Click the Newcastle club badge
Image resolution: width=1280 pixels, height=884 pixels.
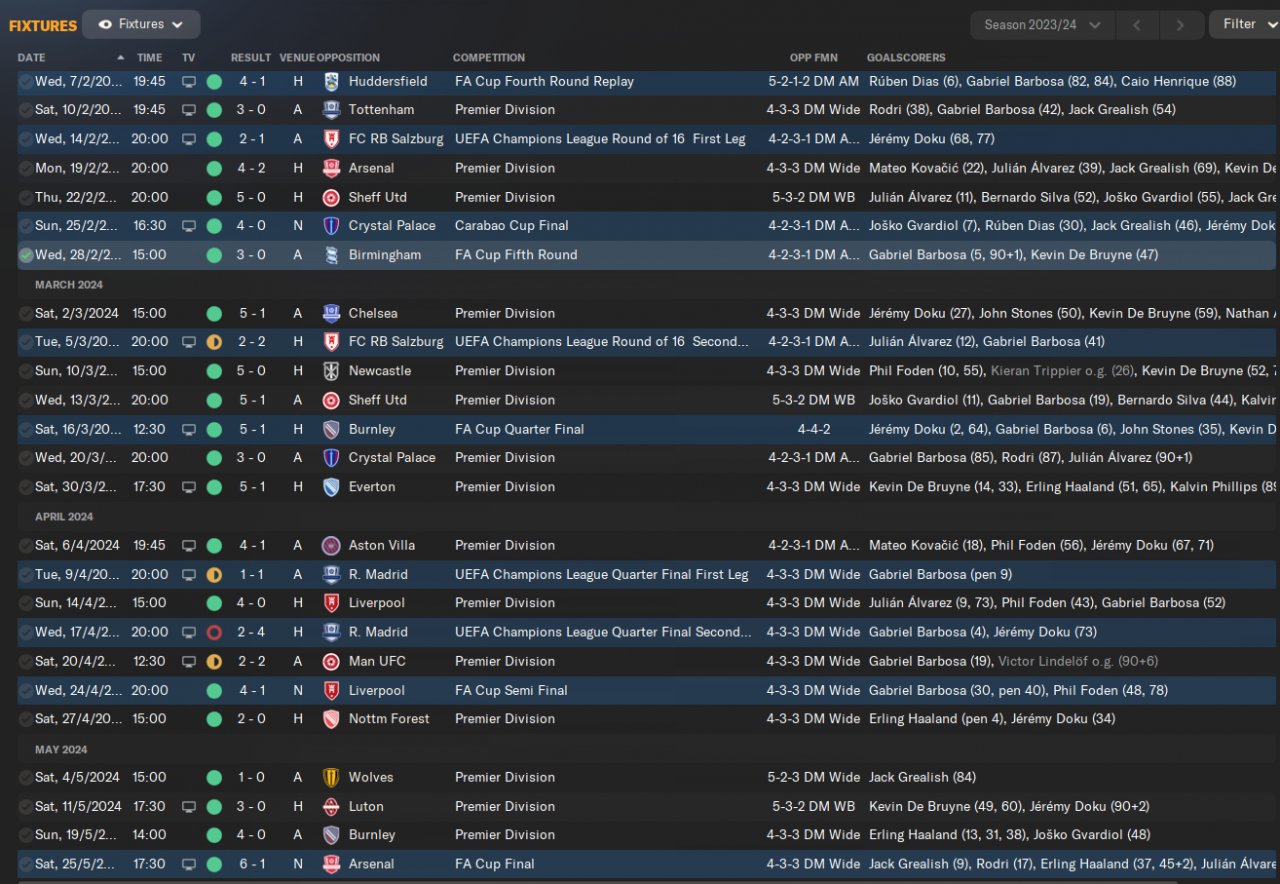coord(331,371)
